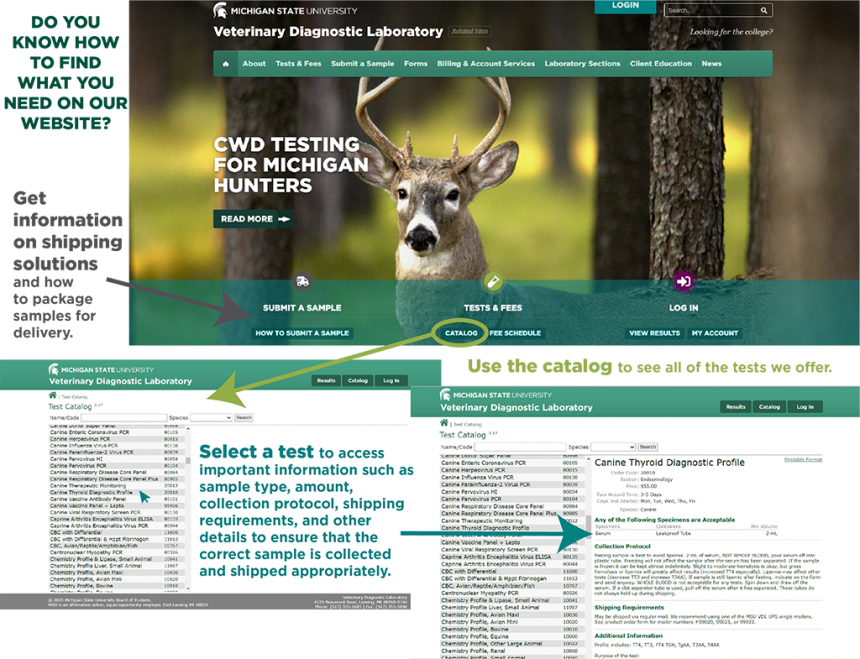Select the purple sign-in arrow icon above Log In
Screen dimensions: 860x659
(x=683, y=282)
